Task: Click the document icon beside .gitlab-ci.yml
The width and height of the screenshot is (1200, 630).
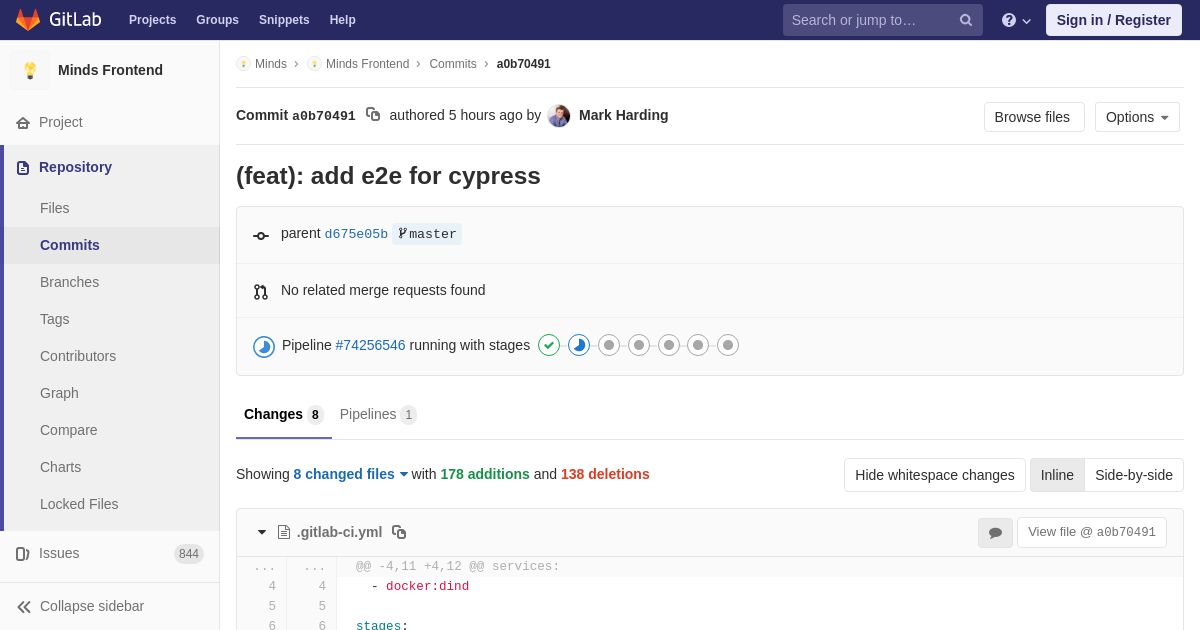Action: [x=284, y=532]
